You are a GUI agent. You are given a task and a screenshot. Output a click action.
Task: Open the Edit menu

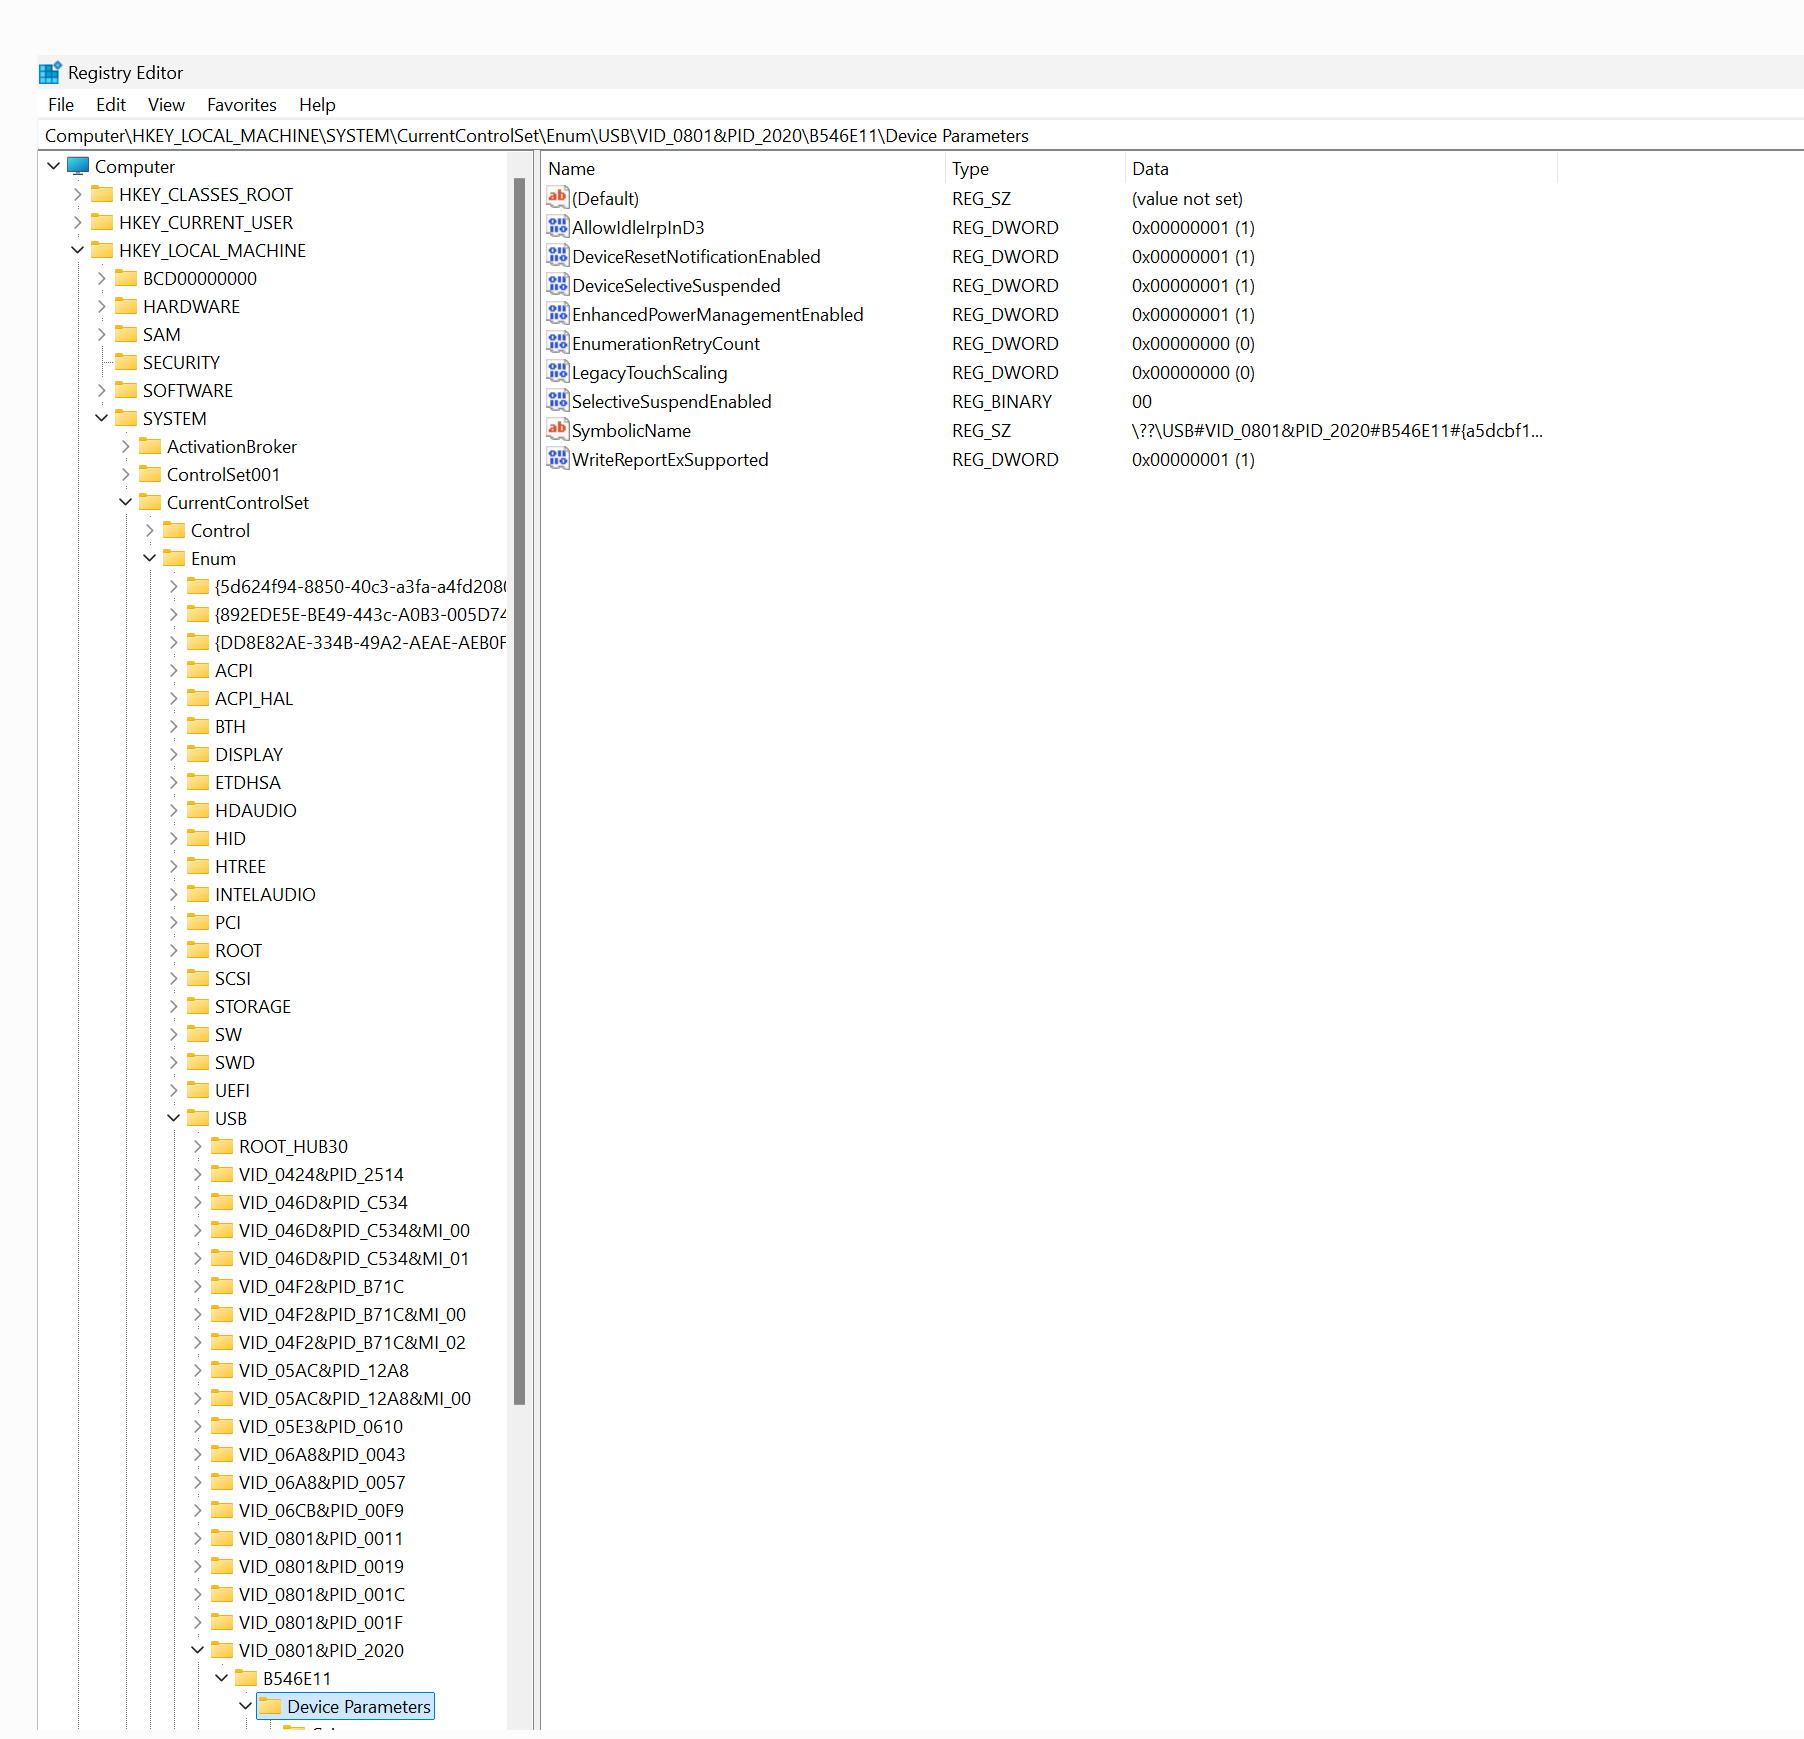(x=110, y=105)
